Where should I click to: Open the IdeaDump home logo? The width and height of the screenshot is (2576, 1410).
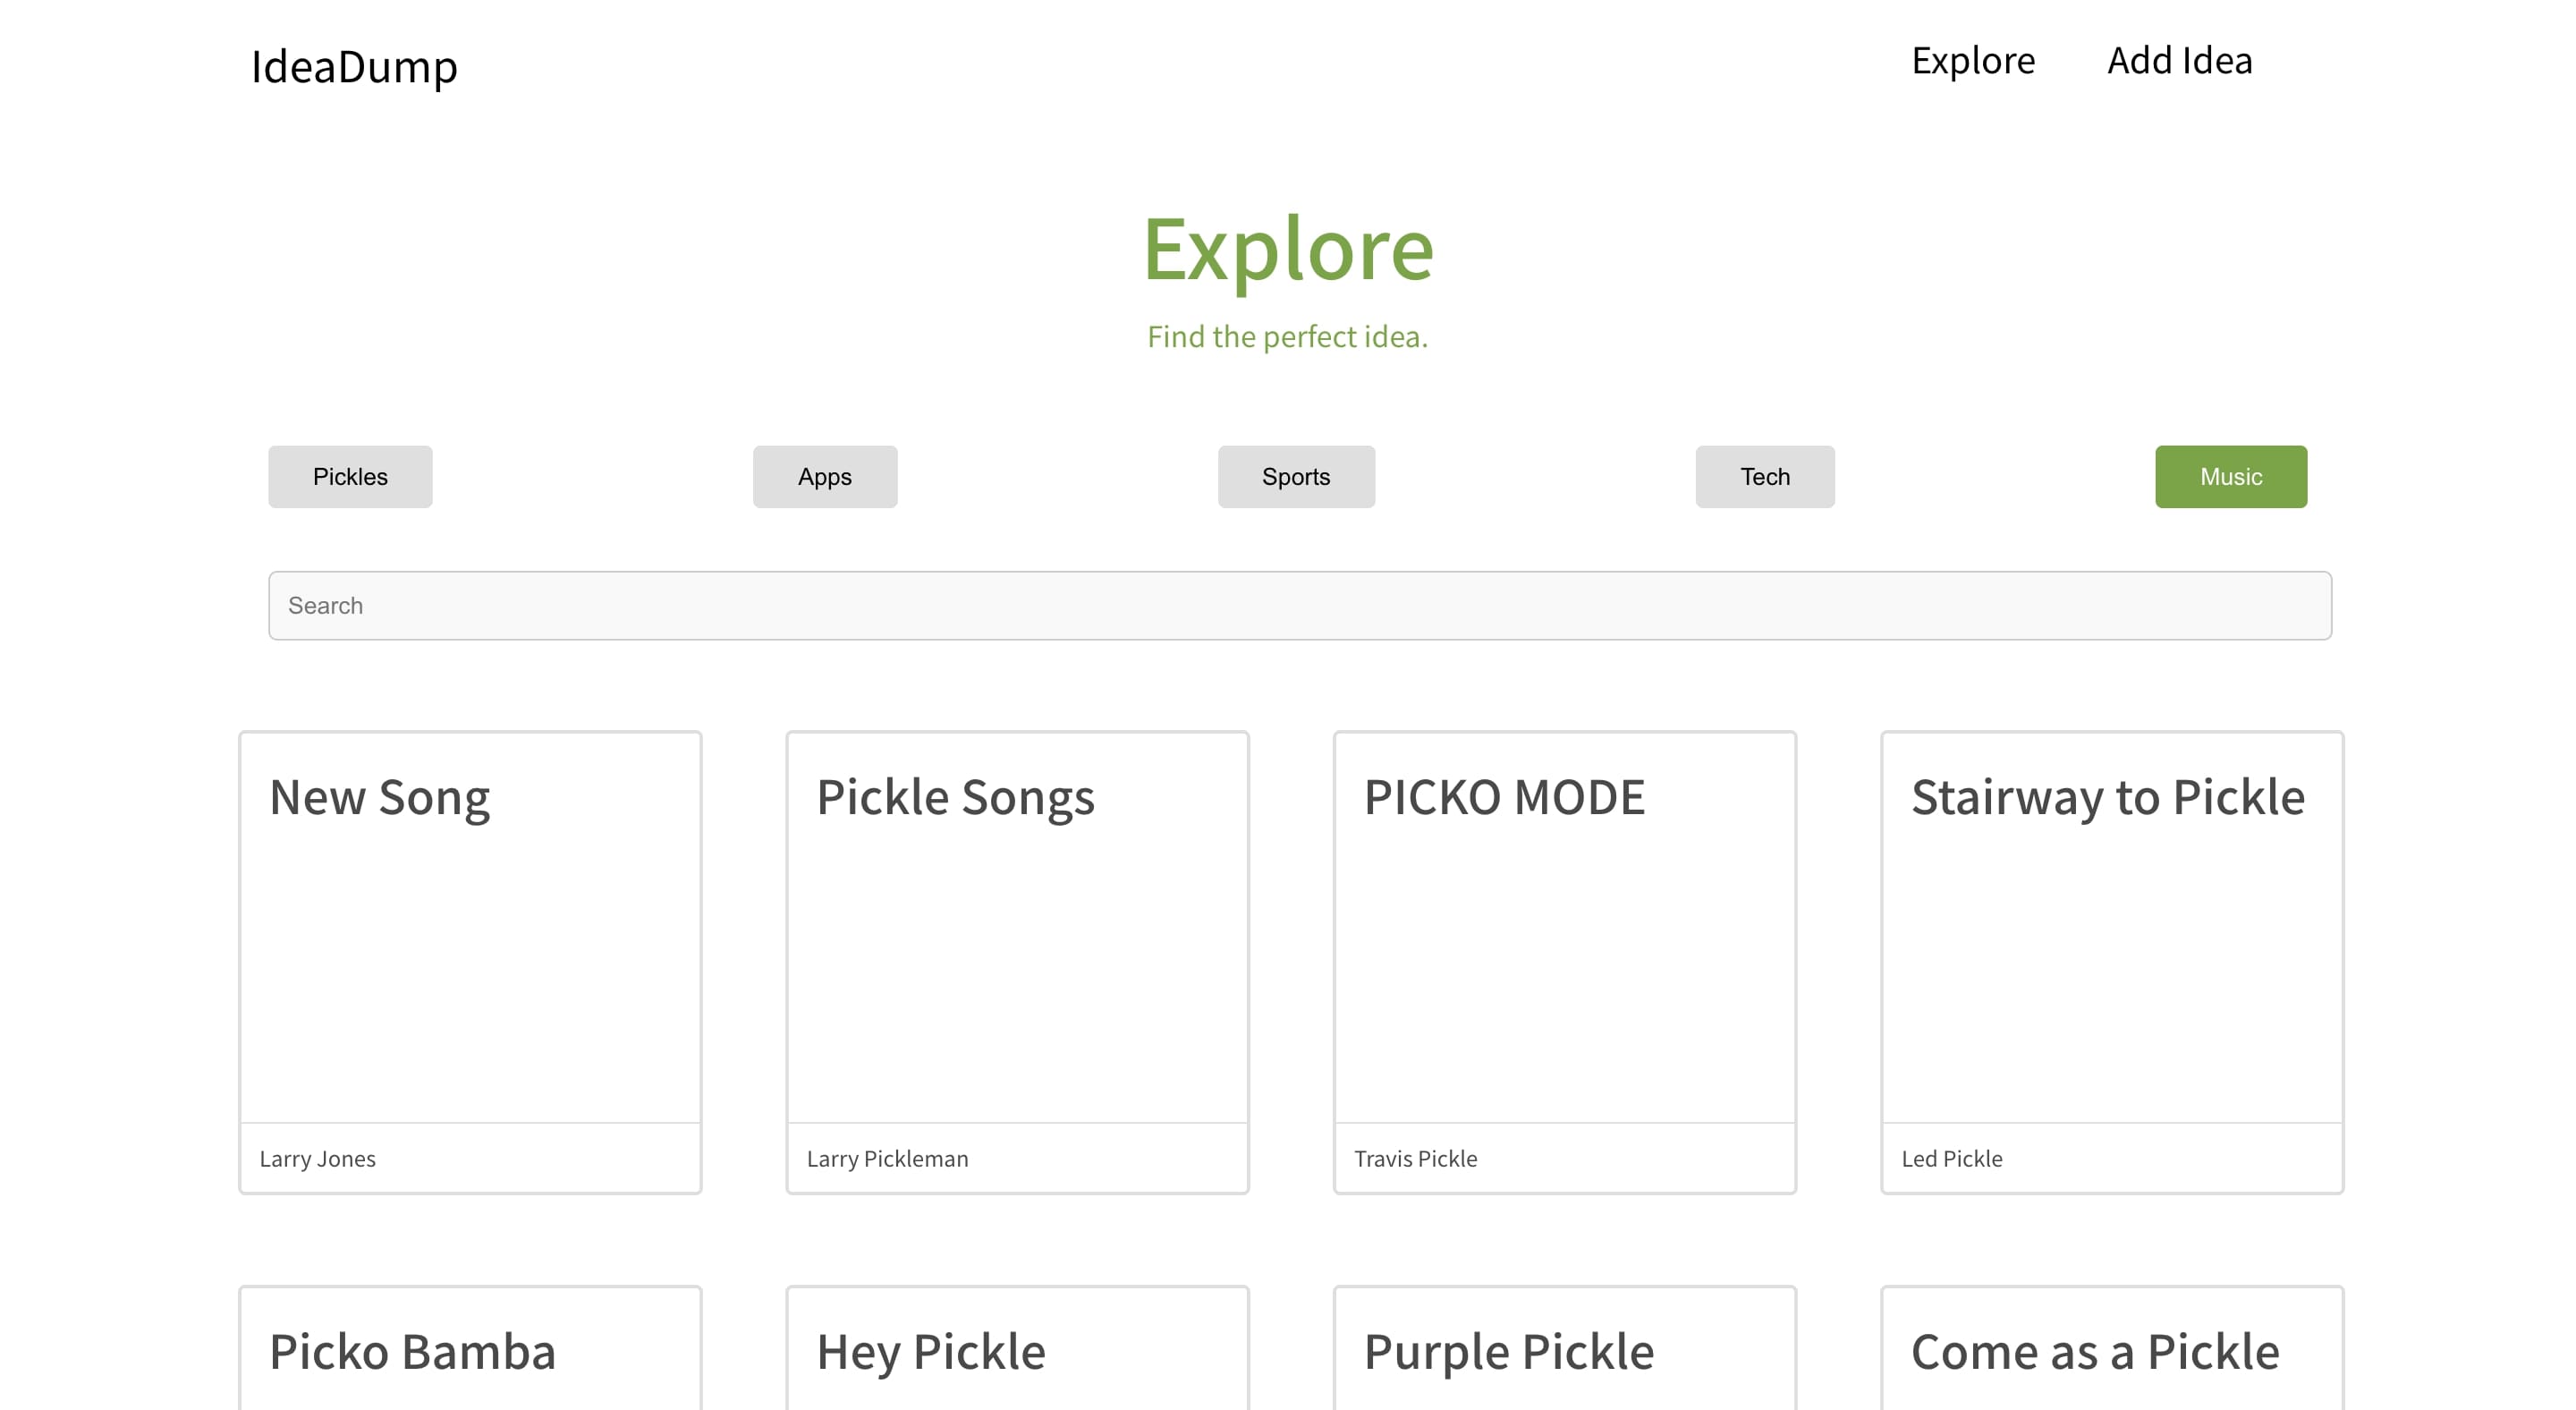[x=354, y=66]
